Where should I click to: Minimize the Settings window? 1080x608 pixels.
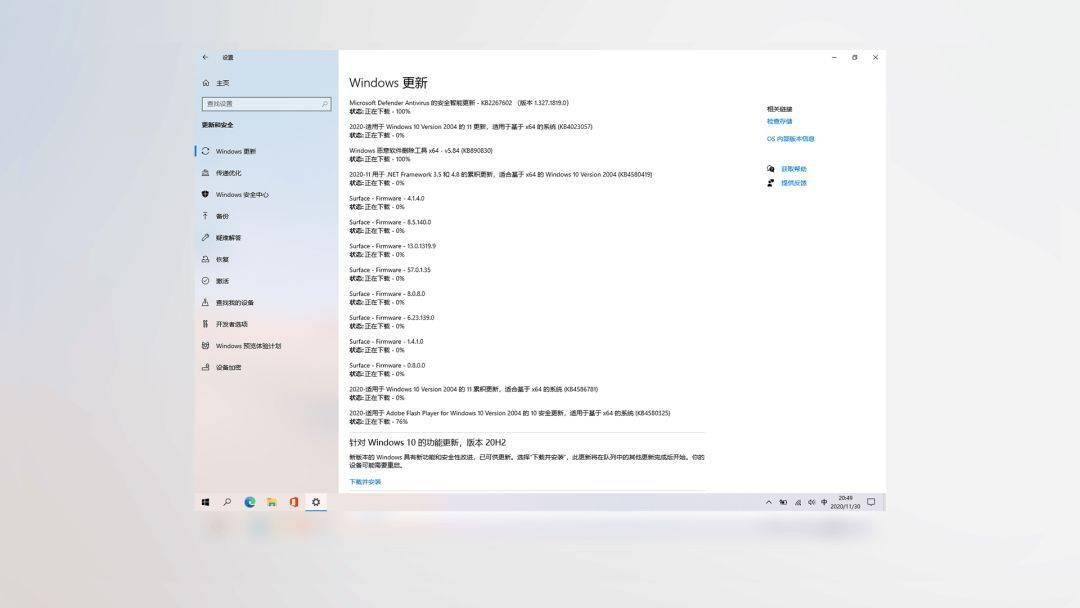(x=834, y=58)
